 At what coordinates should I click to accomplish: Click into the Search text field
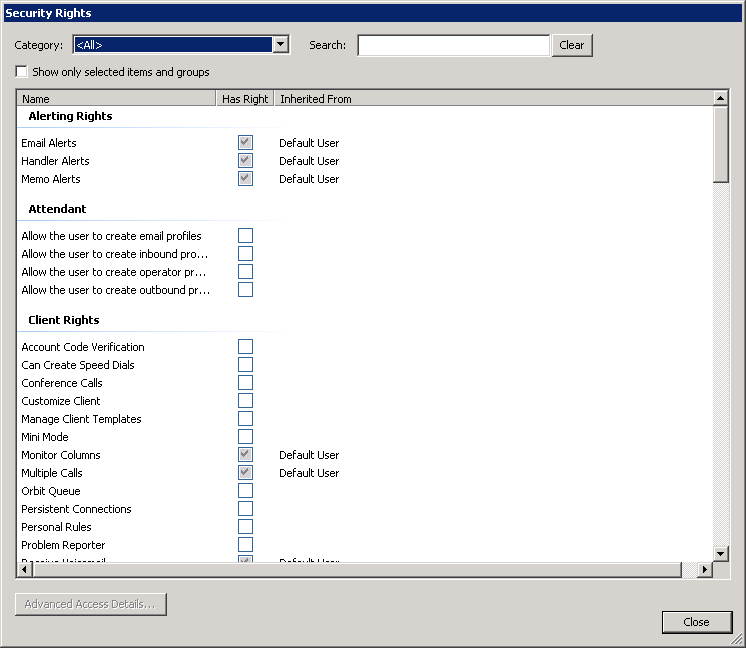[453, 45]
